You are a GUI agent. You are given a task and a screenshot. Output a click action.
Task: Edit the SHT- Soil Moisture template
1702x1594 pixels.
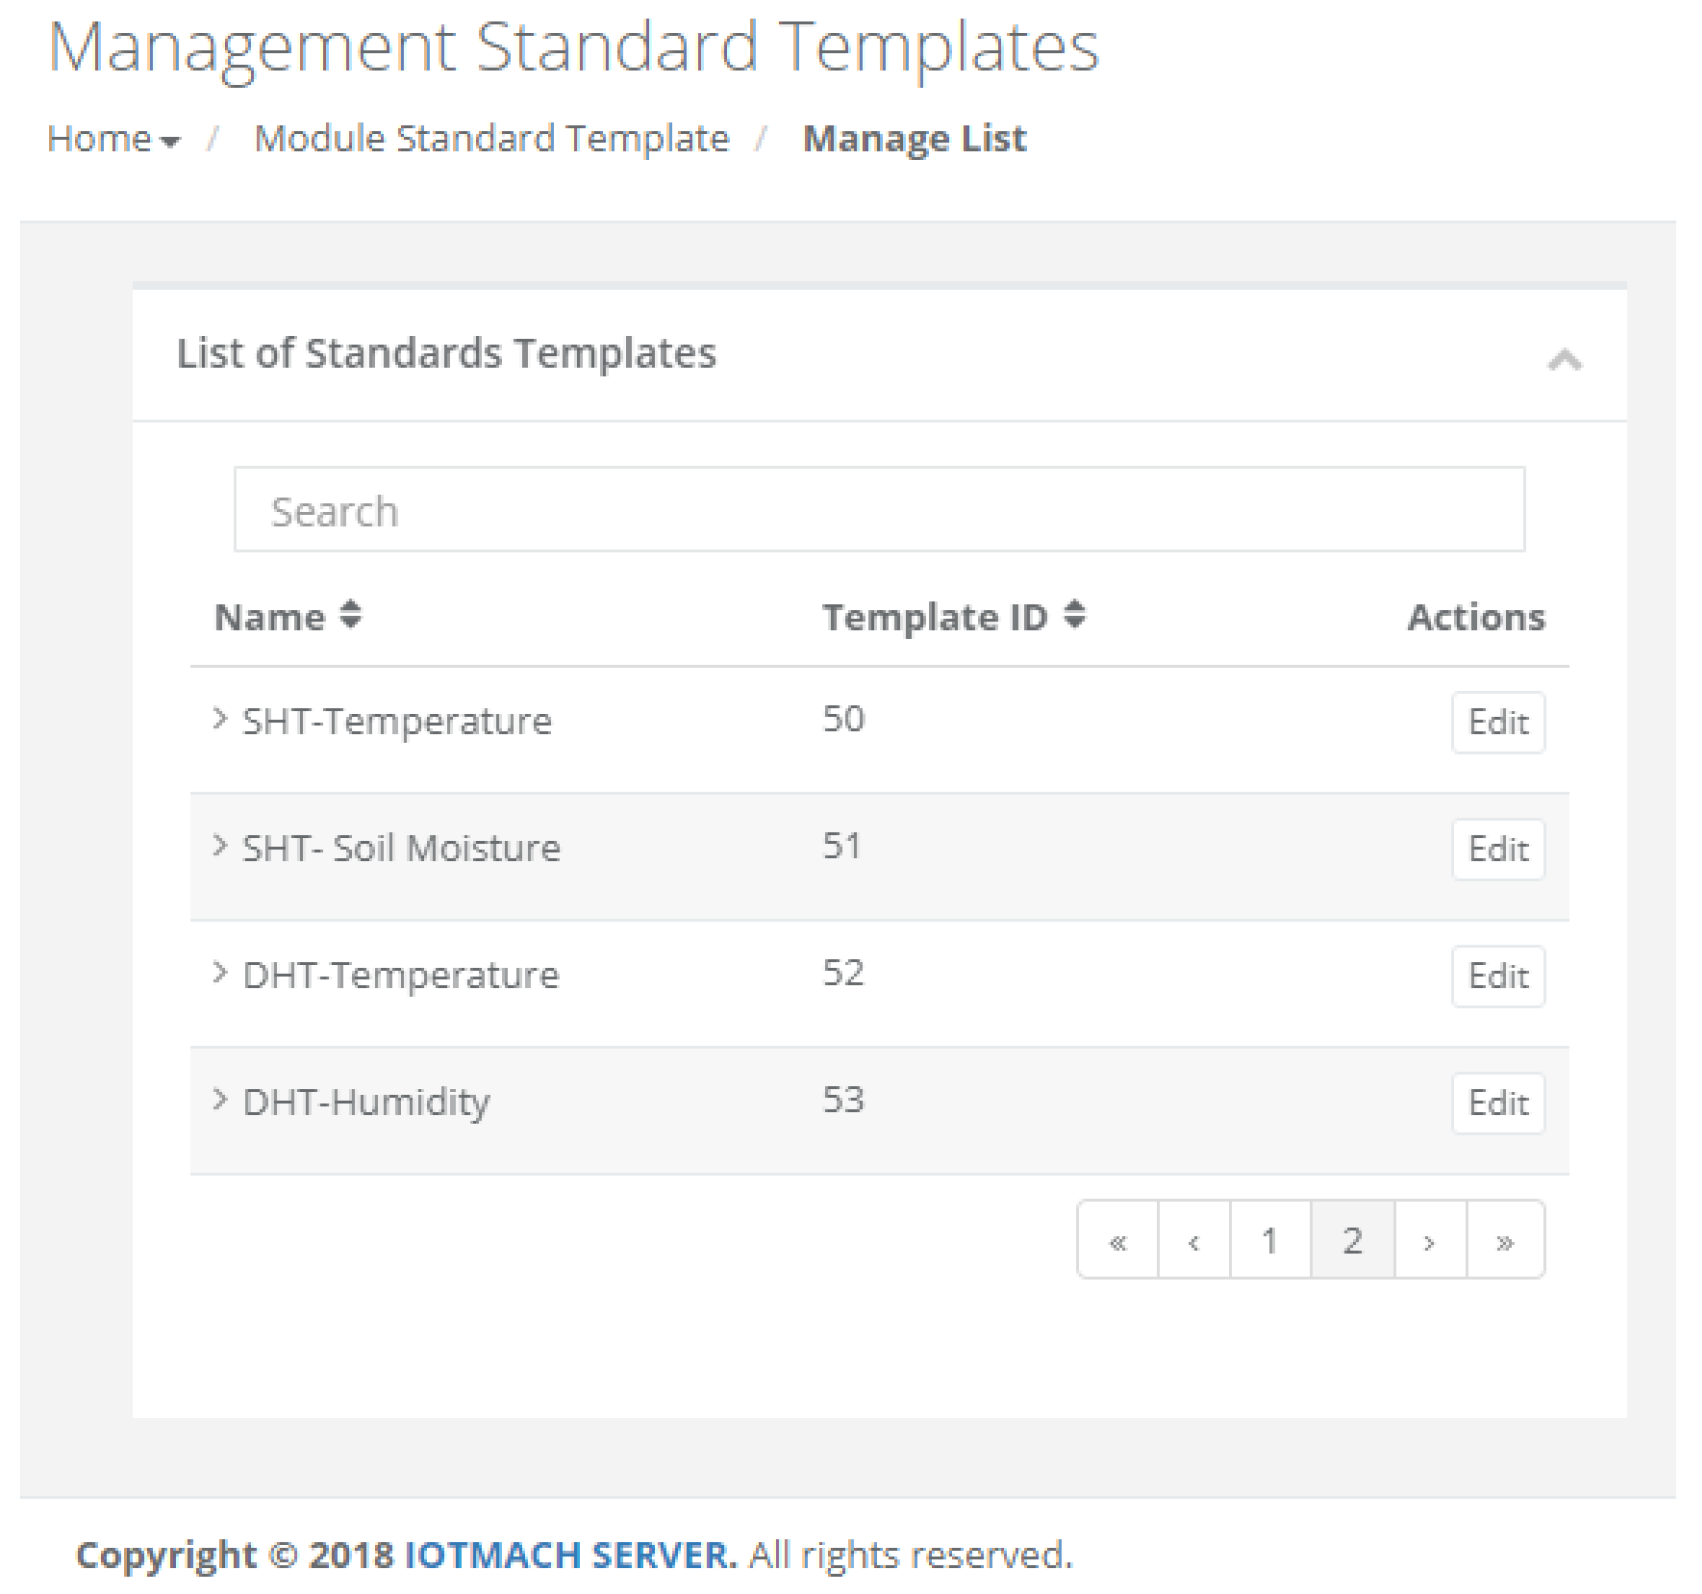click(x=1497, y=849)
